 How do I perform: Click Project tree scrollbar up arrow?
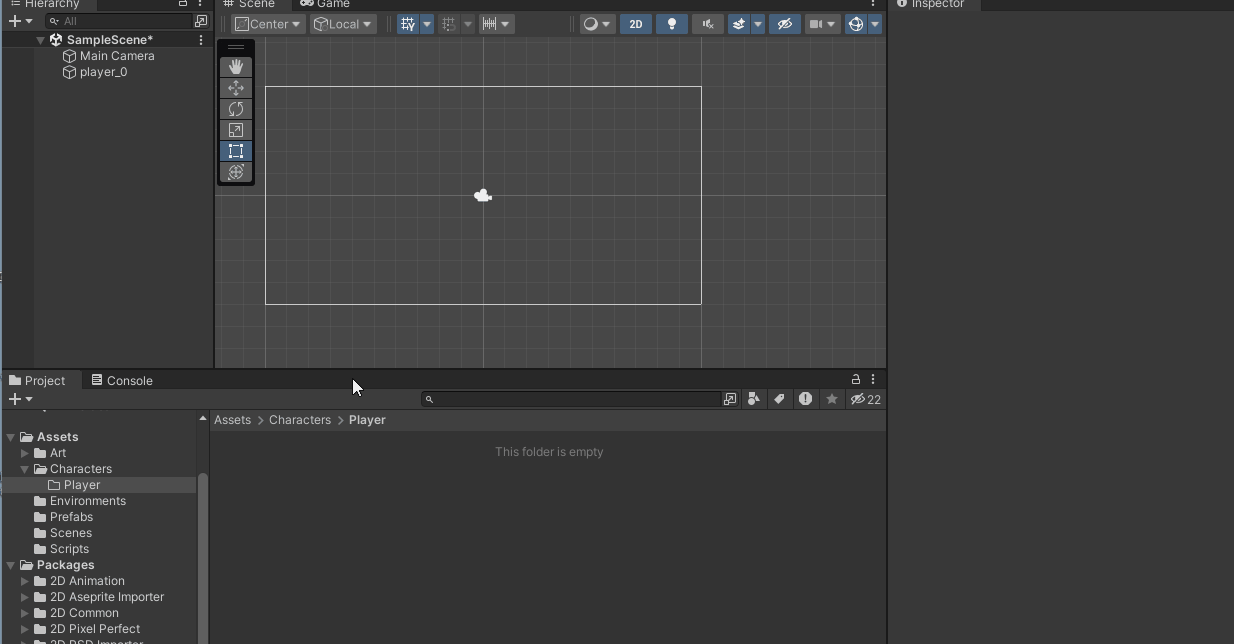pyautogui.click(x=203, y=418)
